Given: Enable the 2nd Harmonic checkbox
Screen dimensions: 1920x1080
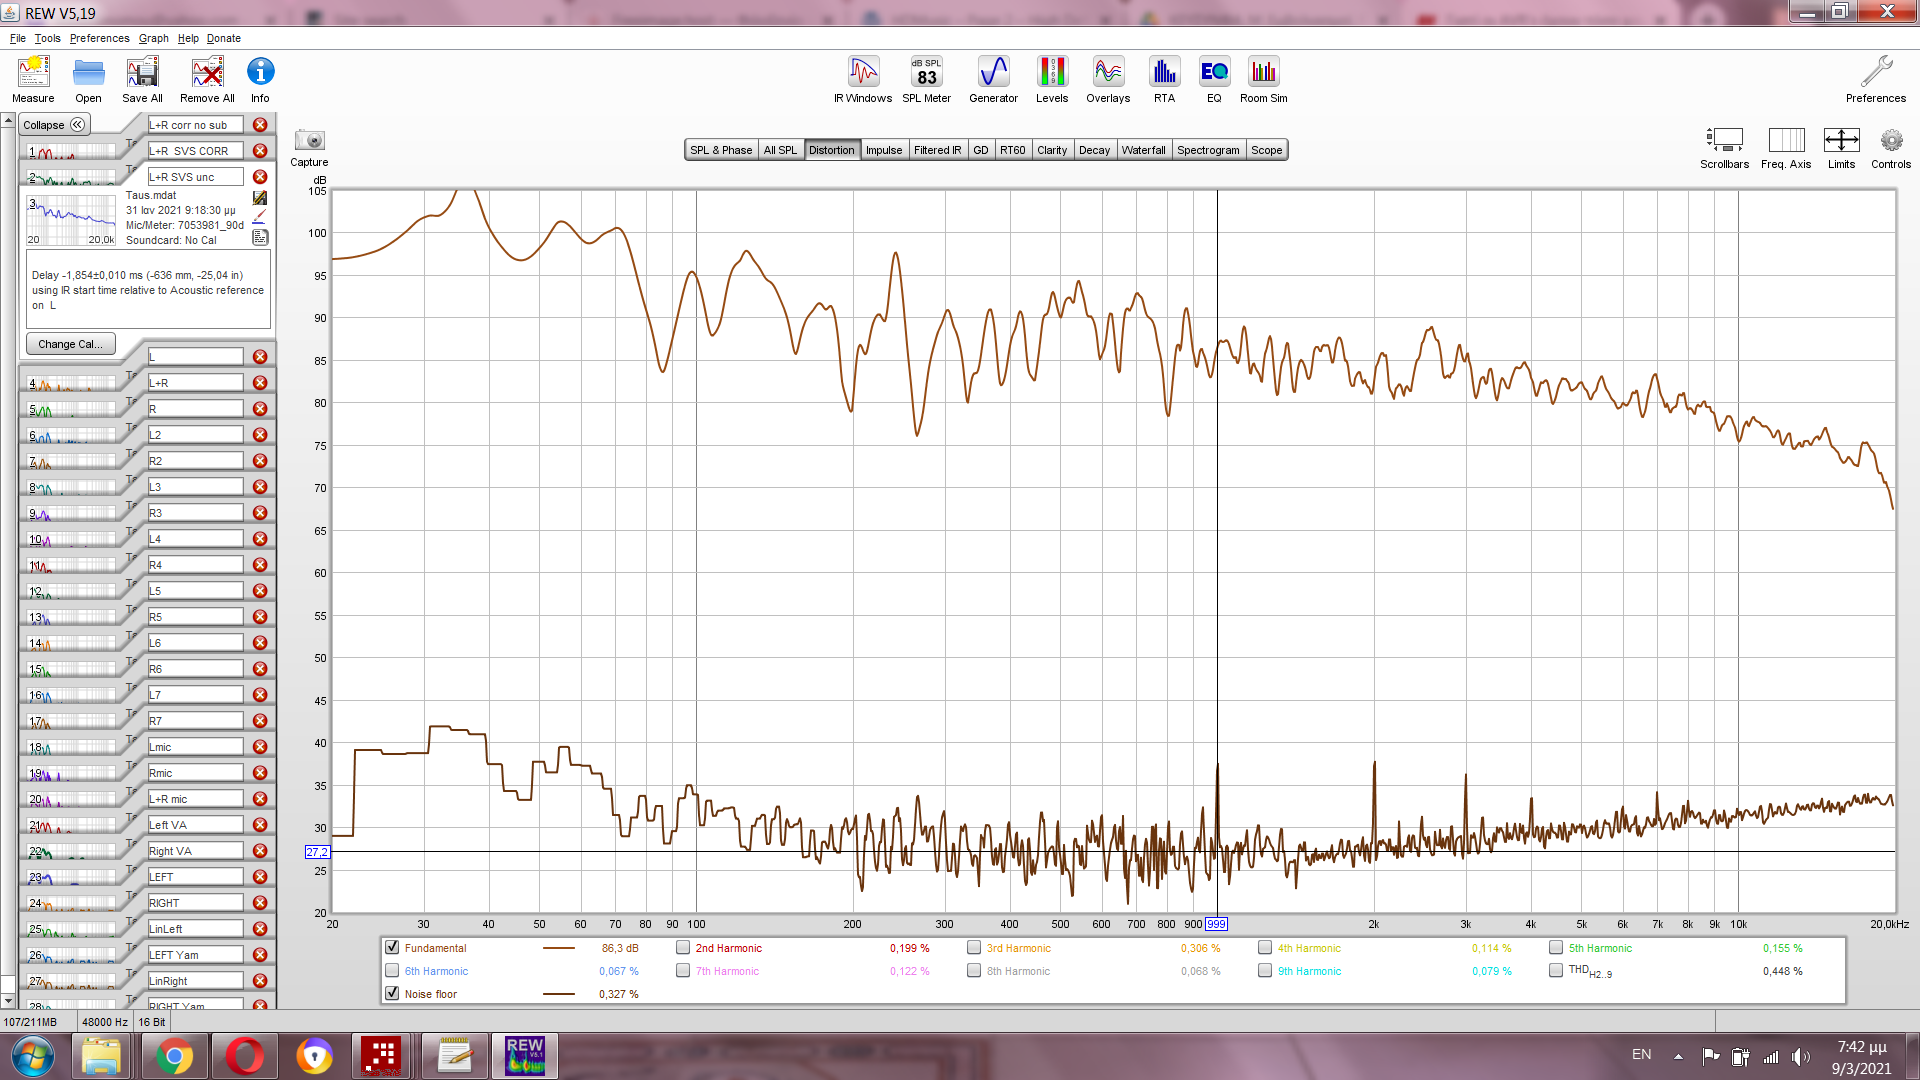Looking at the screenshot, I should [x=683, y=948].
